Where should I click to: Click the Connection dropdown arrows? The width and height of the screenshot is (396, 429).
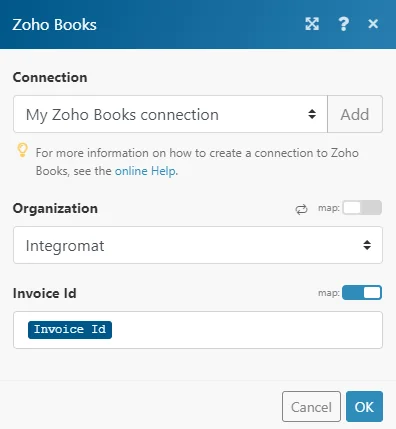pyautogui.click(x=312, y=114)
